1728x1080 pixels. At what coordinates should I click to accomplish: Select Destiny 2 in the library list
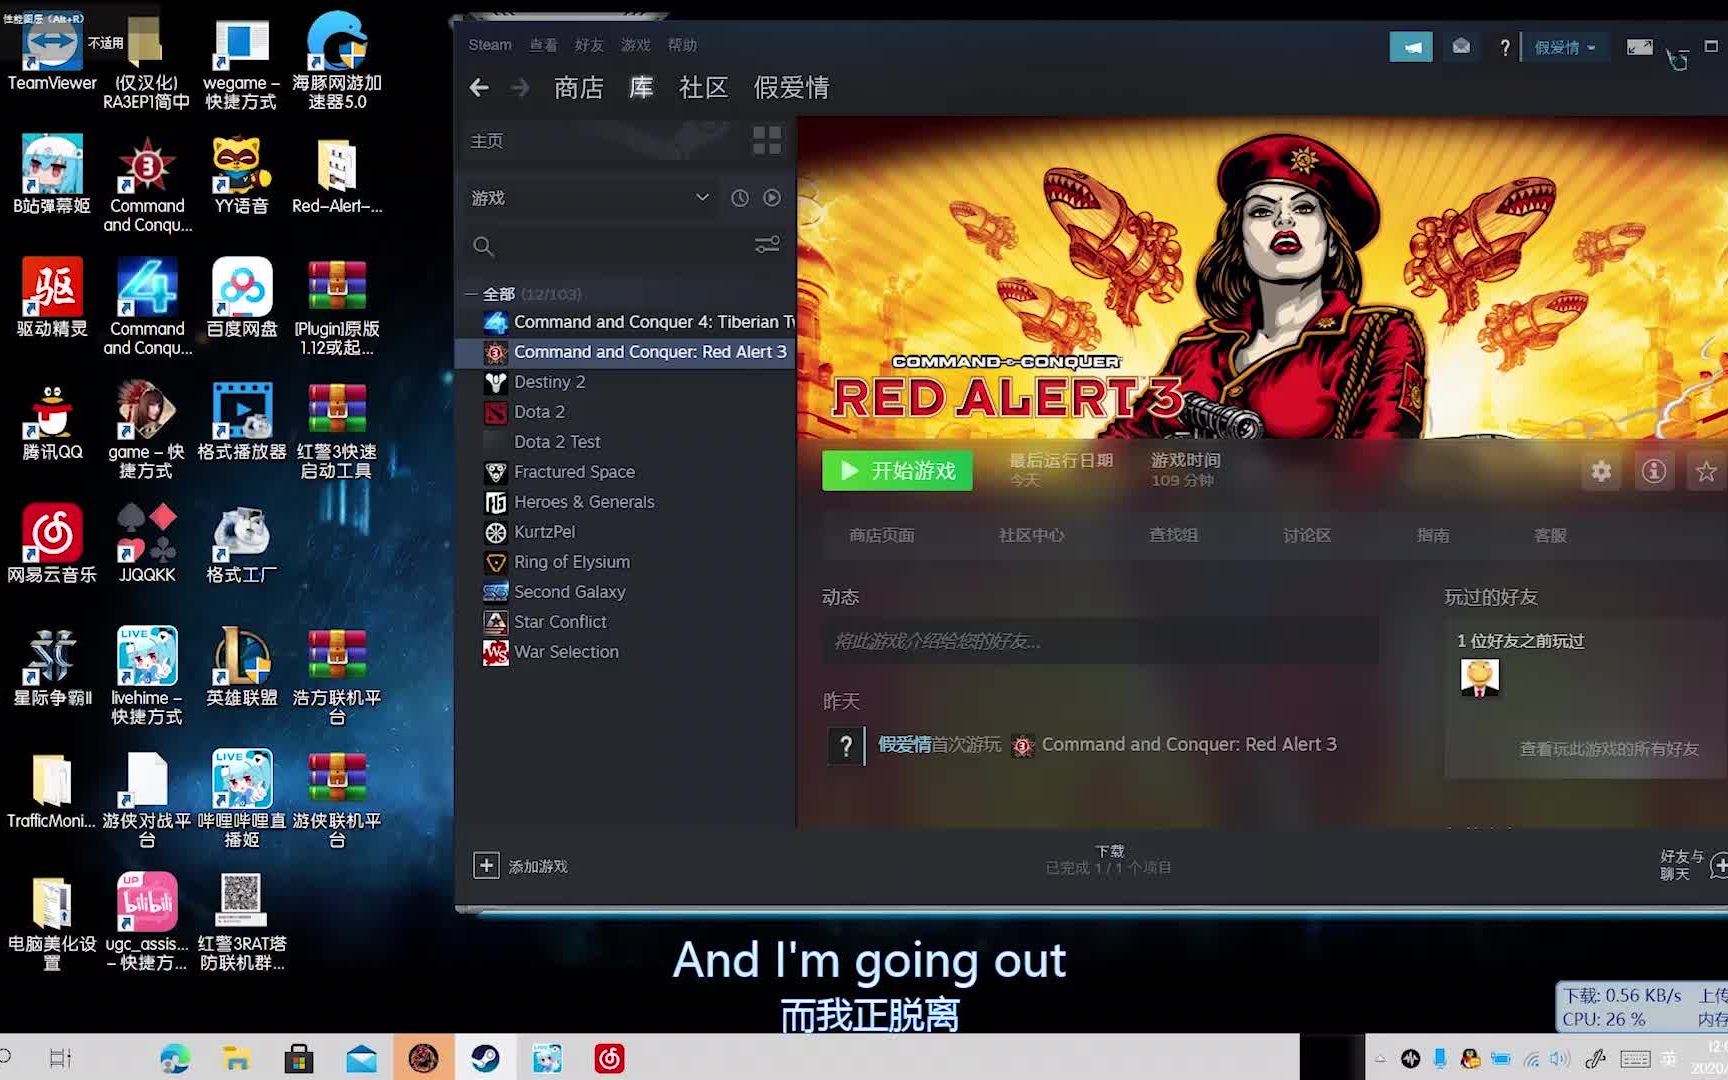[x=625, y=382]
